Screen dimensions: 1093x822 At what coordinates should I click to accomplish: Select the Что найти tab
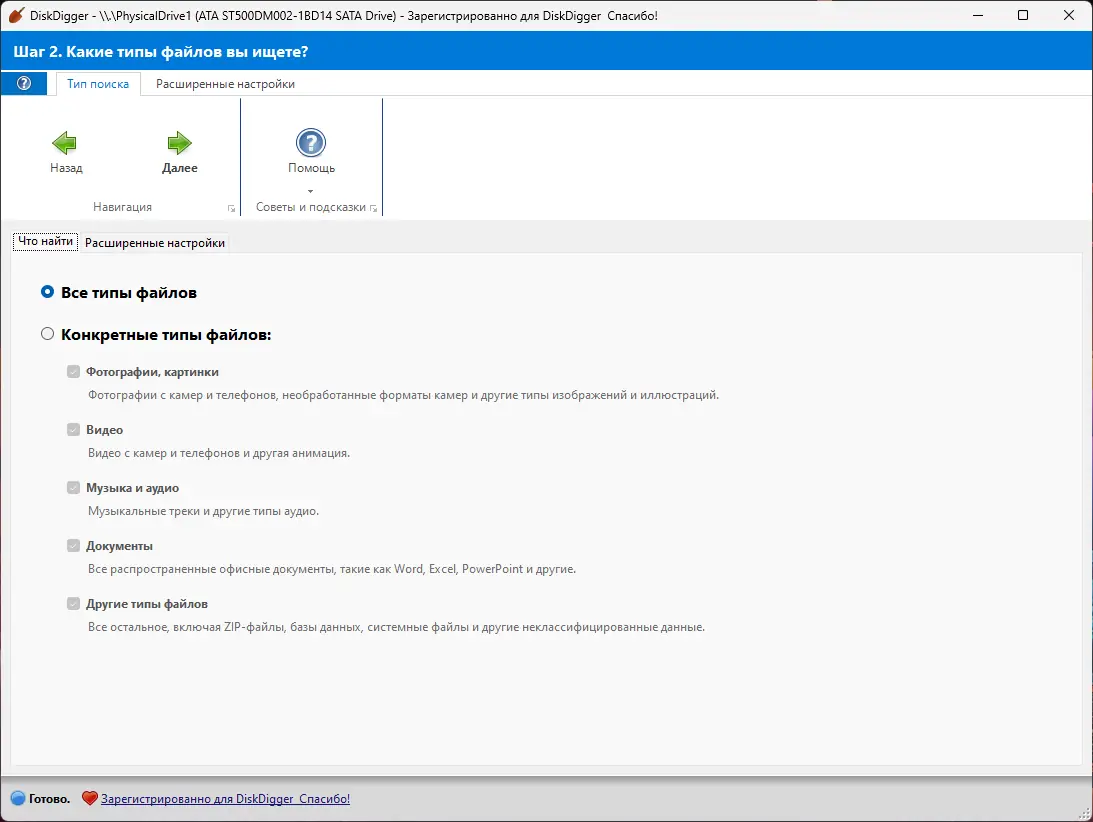[45, 241]
